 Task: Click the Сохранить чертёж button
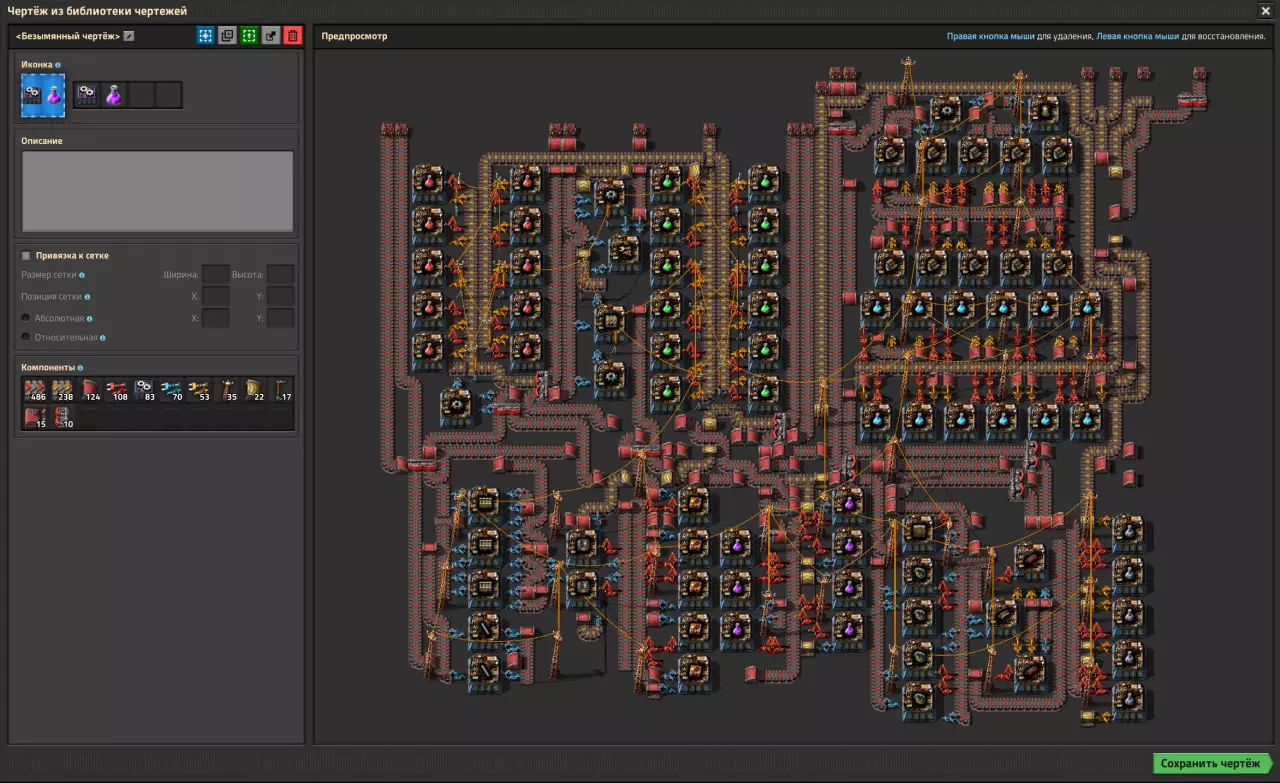click(1211, 764)
